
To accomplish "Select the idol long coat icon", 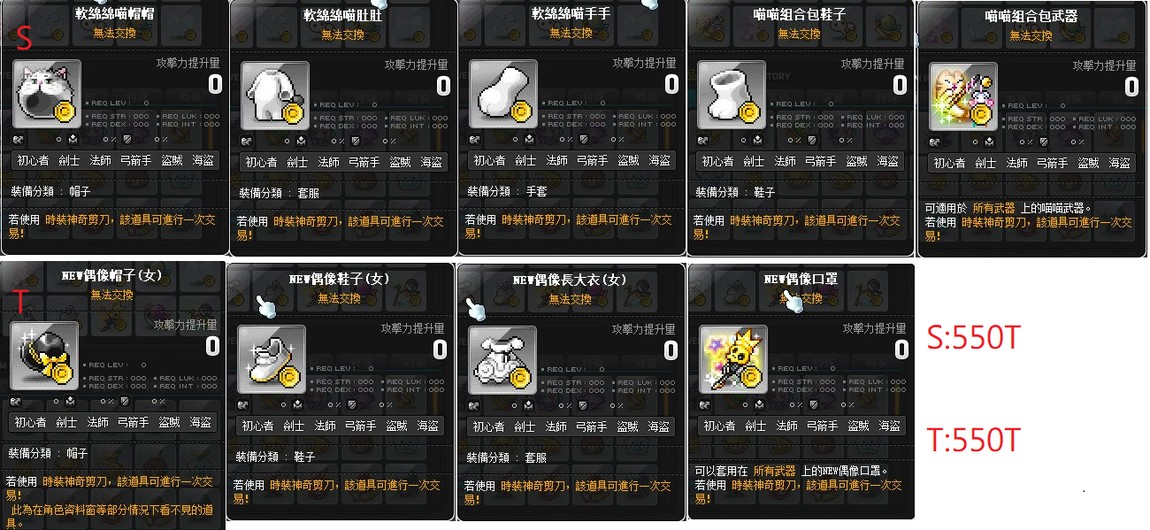I will [x=502, y=359].
